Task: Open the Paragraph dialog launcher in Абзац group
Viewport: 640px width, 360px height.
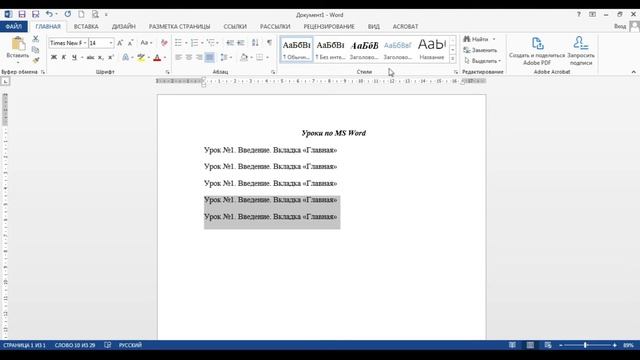Action: (273, 72)
